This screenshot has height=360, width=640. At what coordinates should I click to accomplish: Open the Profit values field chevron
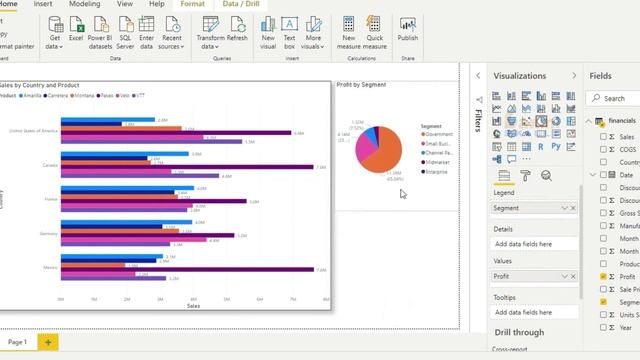[x=564, y=276]
